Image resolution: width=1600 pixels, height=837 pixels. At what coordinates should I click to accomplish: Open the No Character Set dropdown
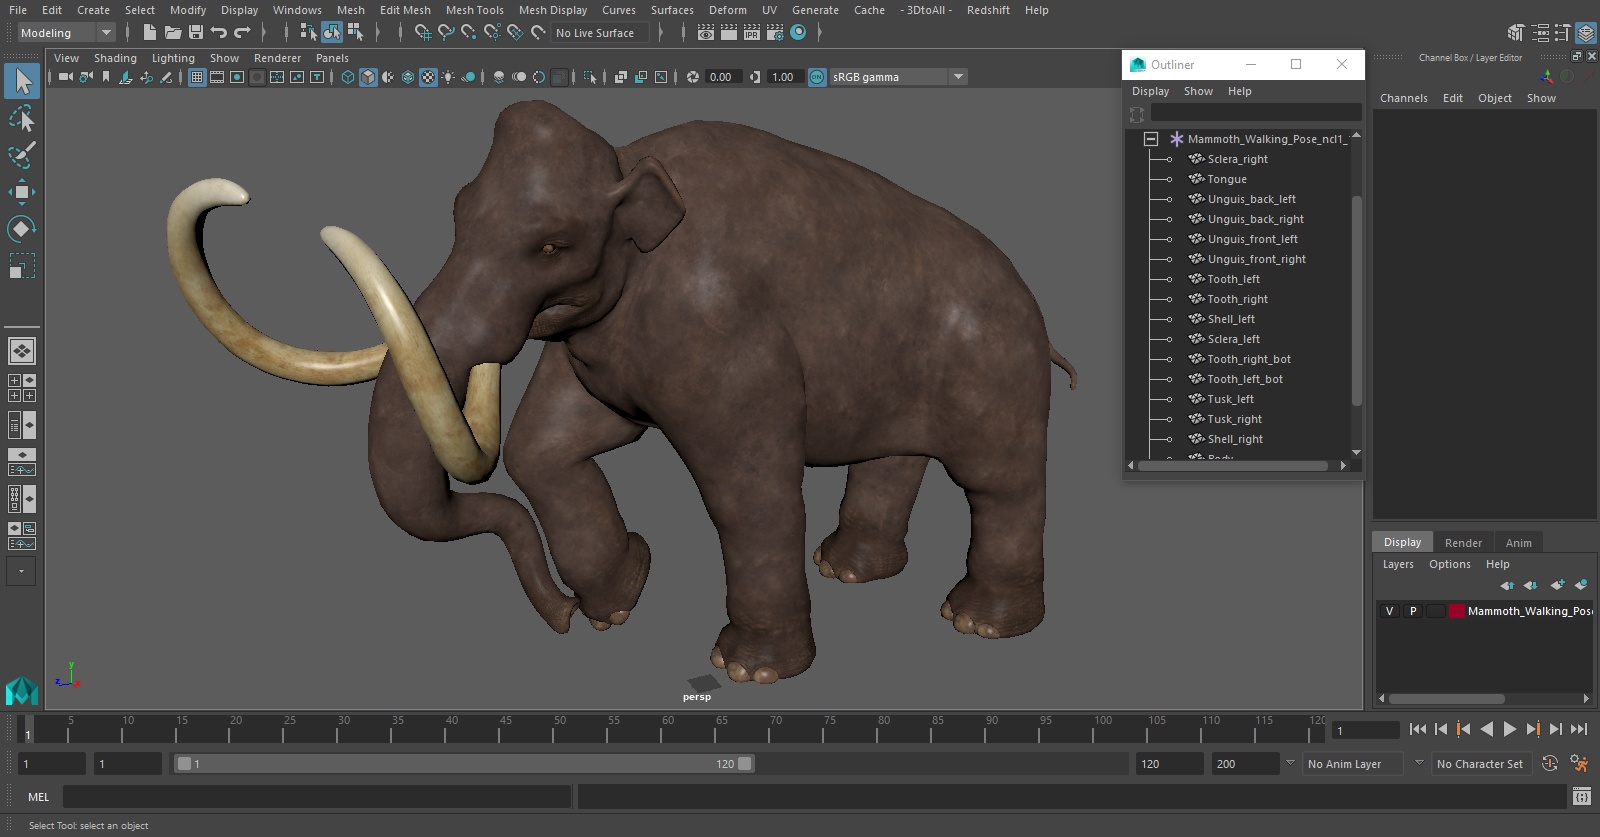[x=1481, y=764]
